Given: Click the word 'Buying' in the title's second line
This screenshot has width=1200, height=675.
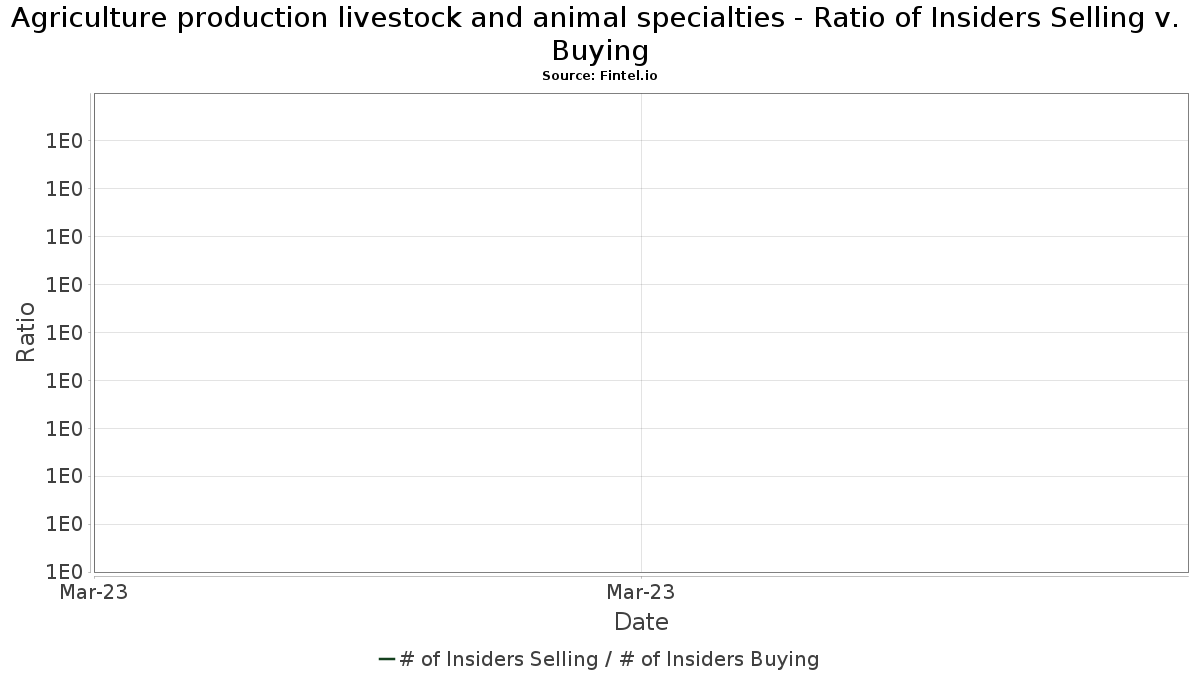Looking at the screenshot, I should tap(600, 50).
